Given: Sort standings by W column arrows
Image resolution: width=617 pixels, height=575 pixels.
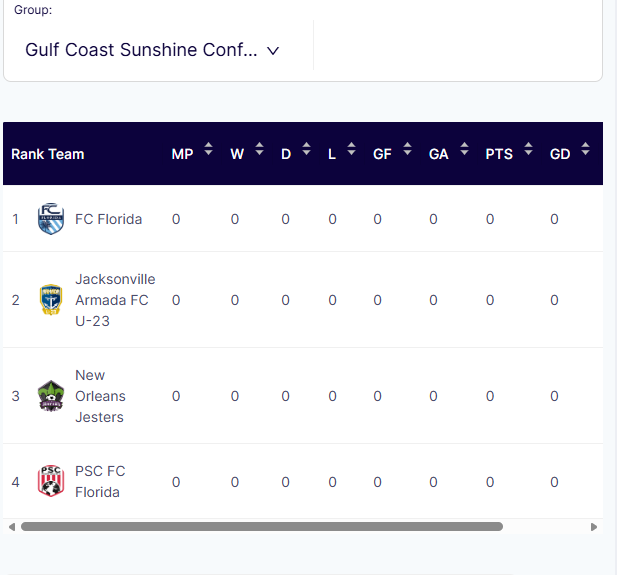Looking at the screenshot, I should (259, 149).
